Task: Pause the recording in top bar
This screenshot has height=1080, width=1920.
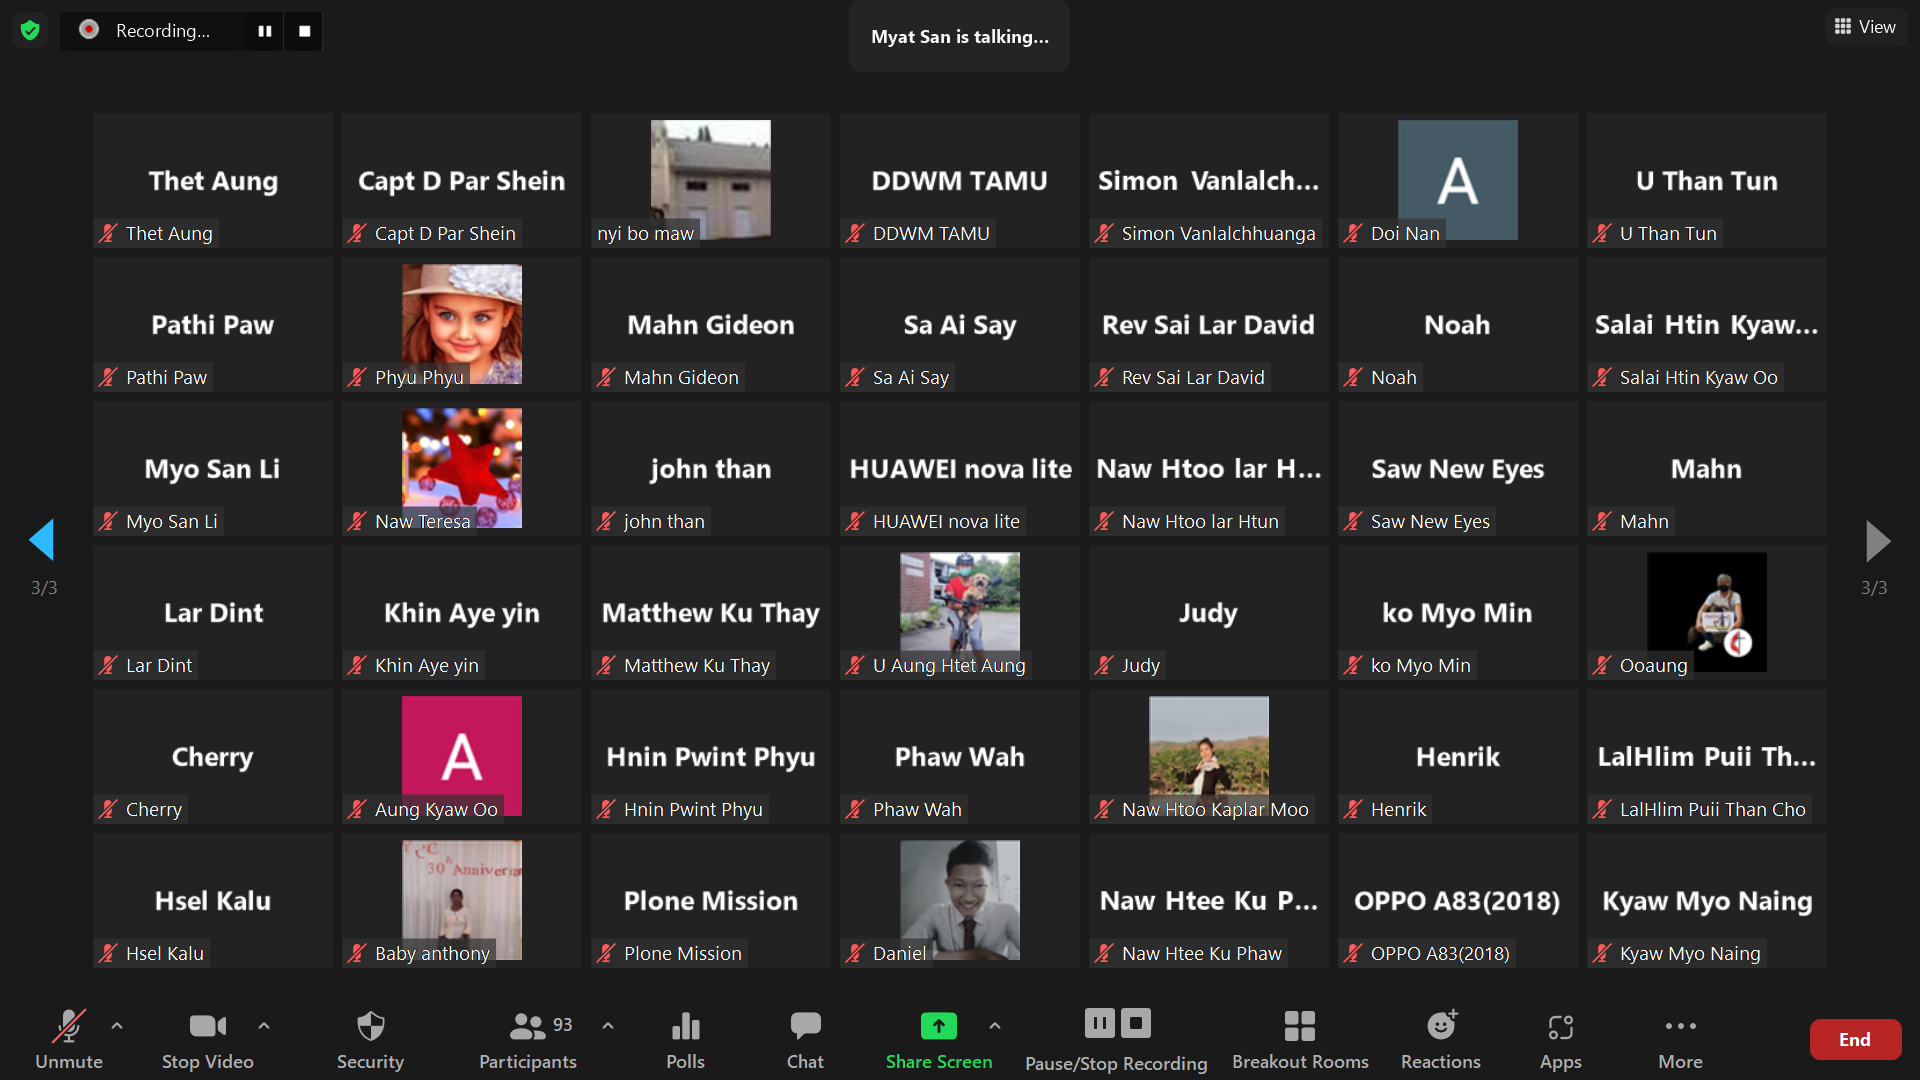Action: [264, 31]
